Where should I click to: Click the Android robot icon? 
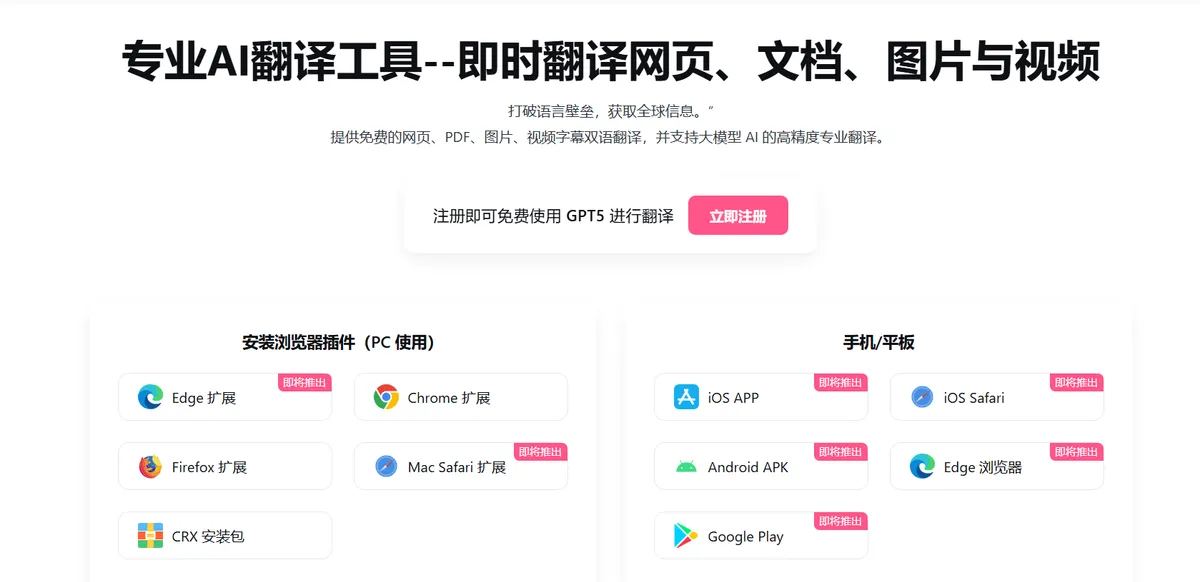click(x=686, y=467)
